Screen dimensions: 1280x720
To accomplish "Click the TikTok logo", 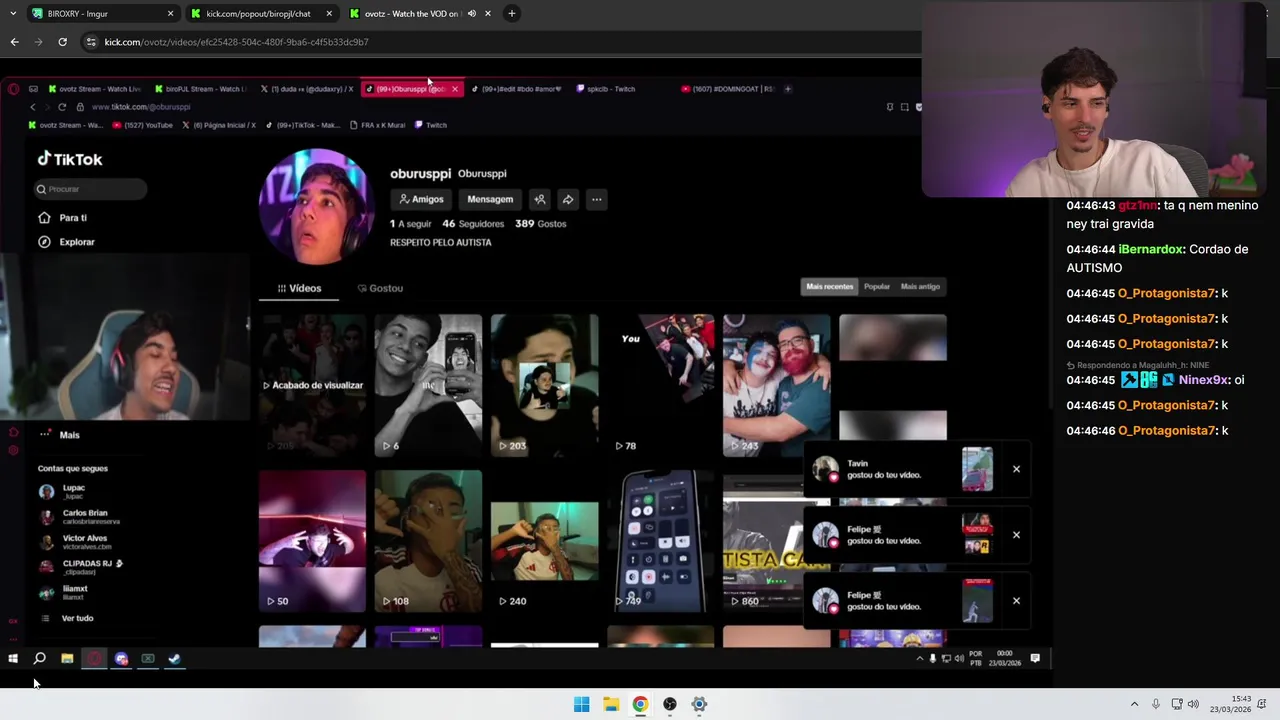I will click(x=70, y=159).
